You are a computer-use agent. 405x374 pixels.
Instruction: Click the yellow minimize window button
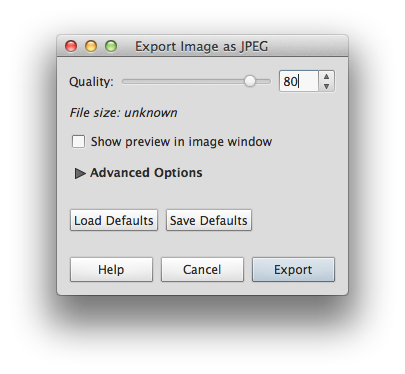tap(91, 46)
